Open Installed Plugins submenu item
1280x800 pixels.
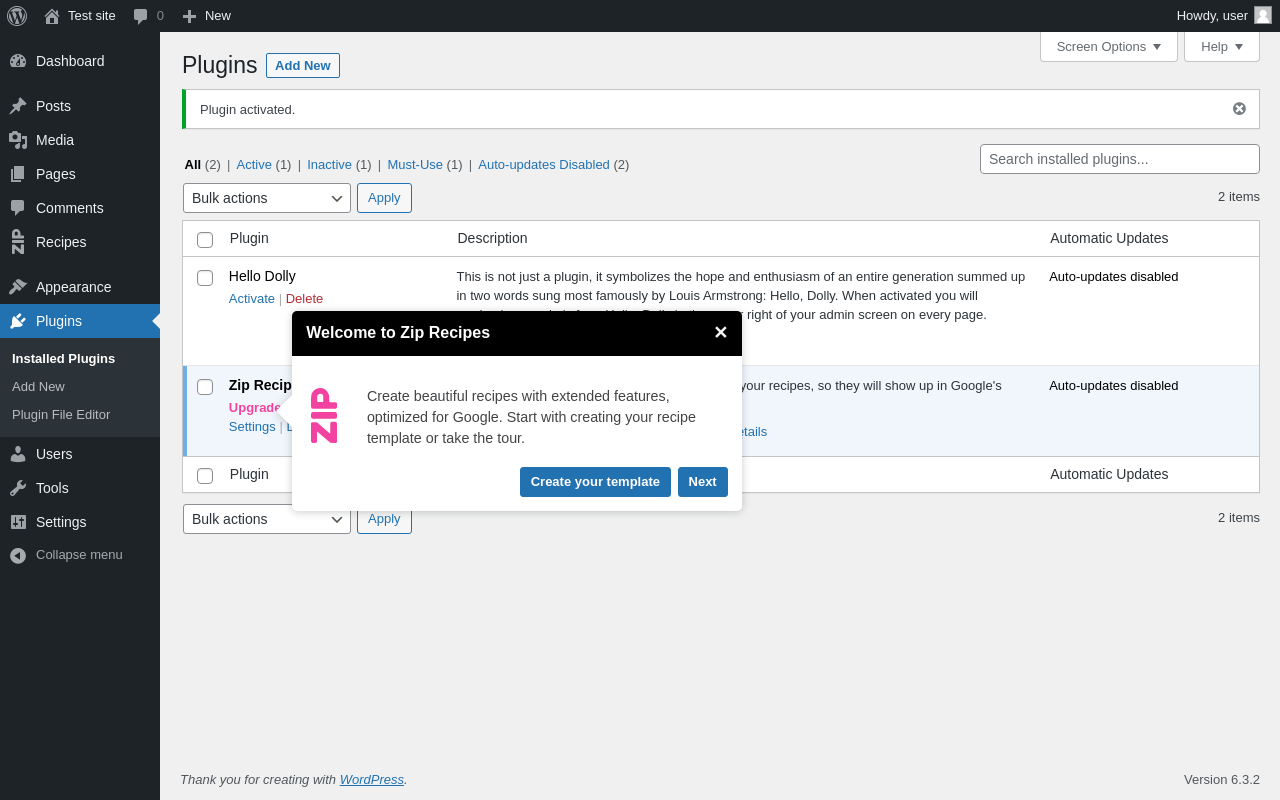click(x=63, y=358)
